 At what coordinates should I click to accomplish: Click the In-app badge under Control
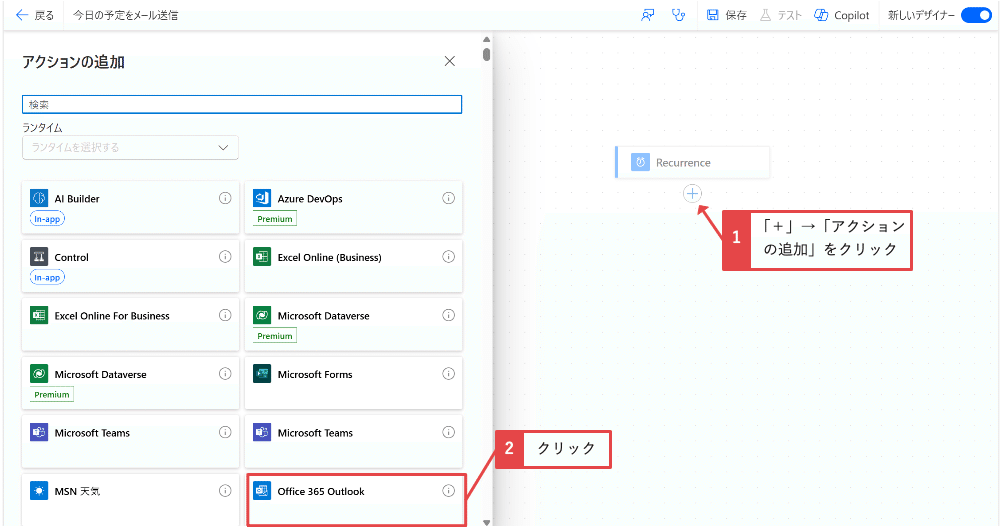47,278
